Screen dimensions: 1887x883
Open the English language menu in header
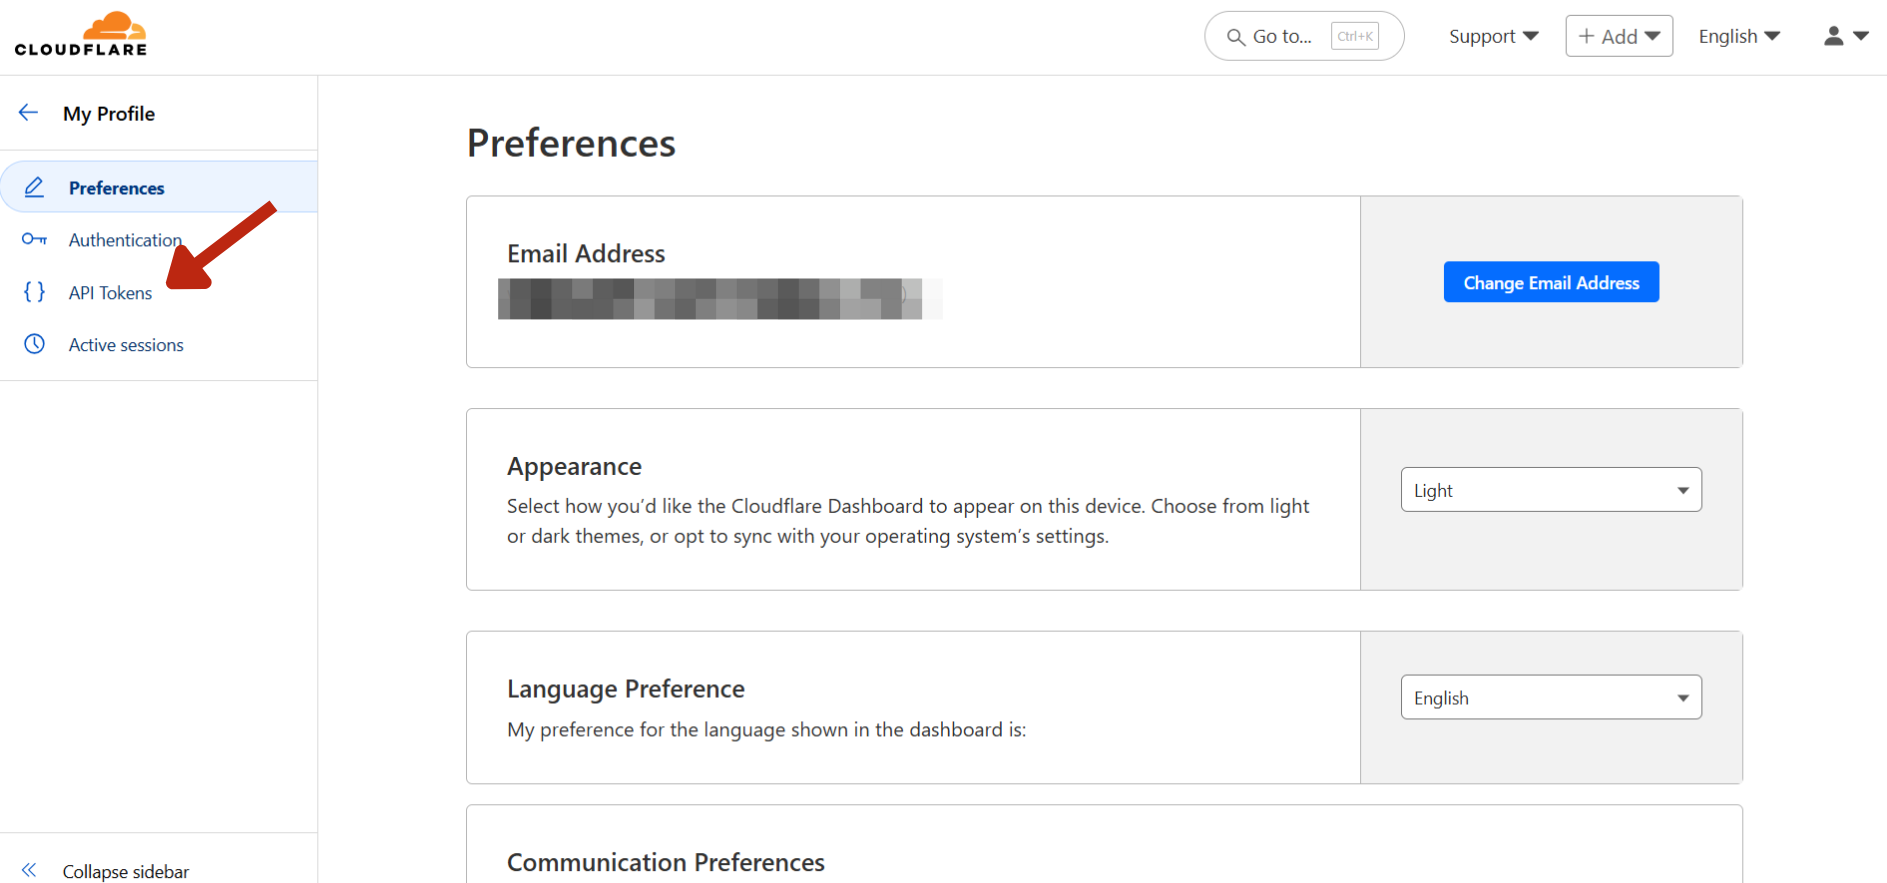point(1739,36)
